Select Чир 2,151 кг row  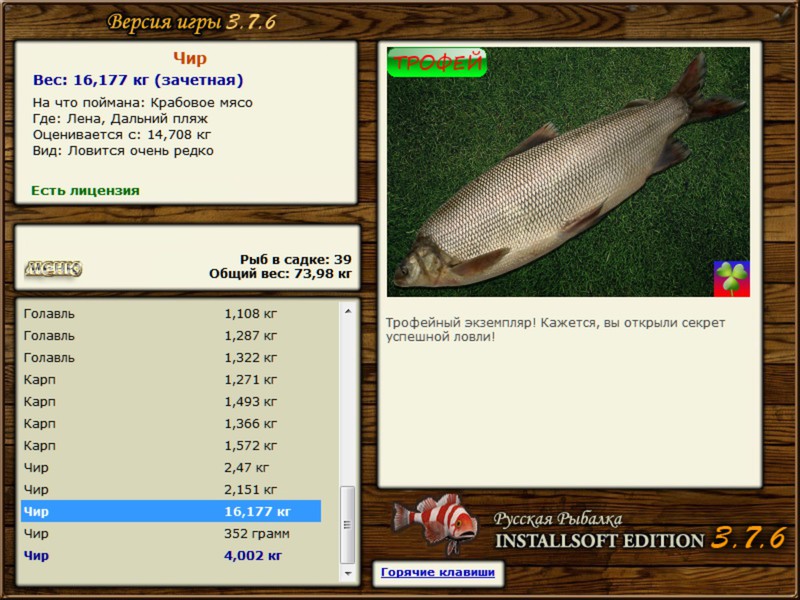coord(171,489)
